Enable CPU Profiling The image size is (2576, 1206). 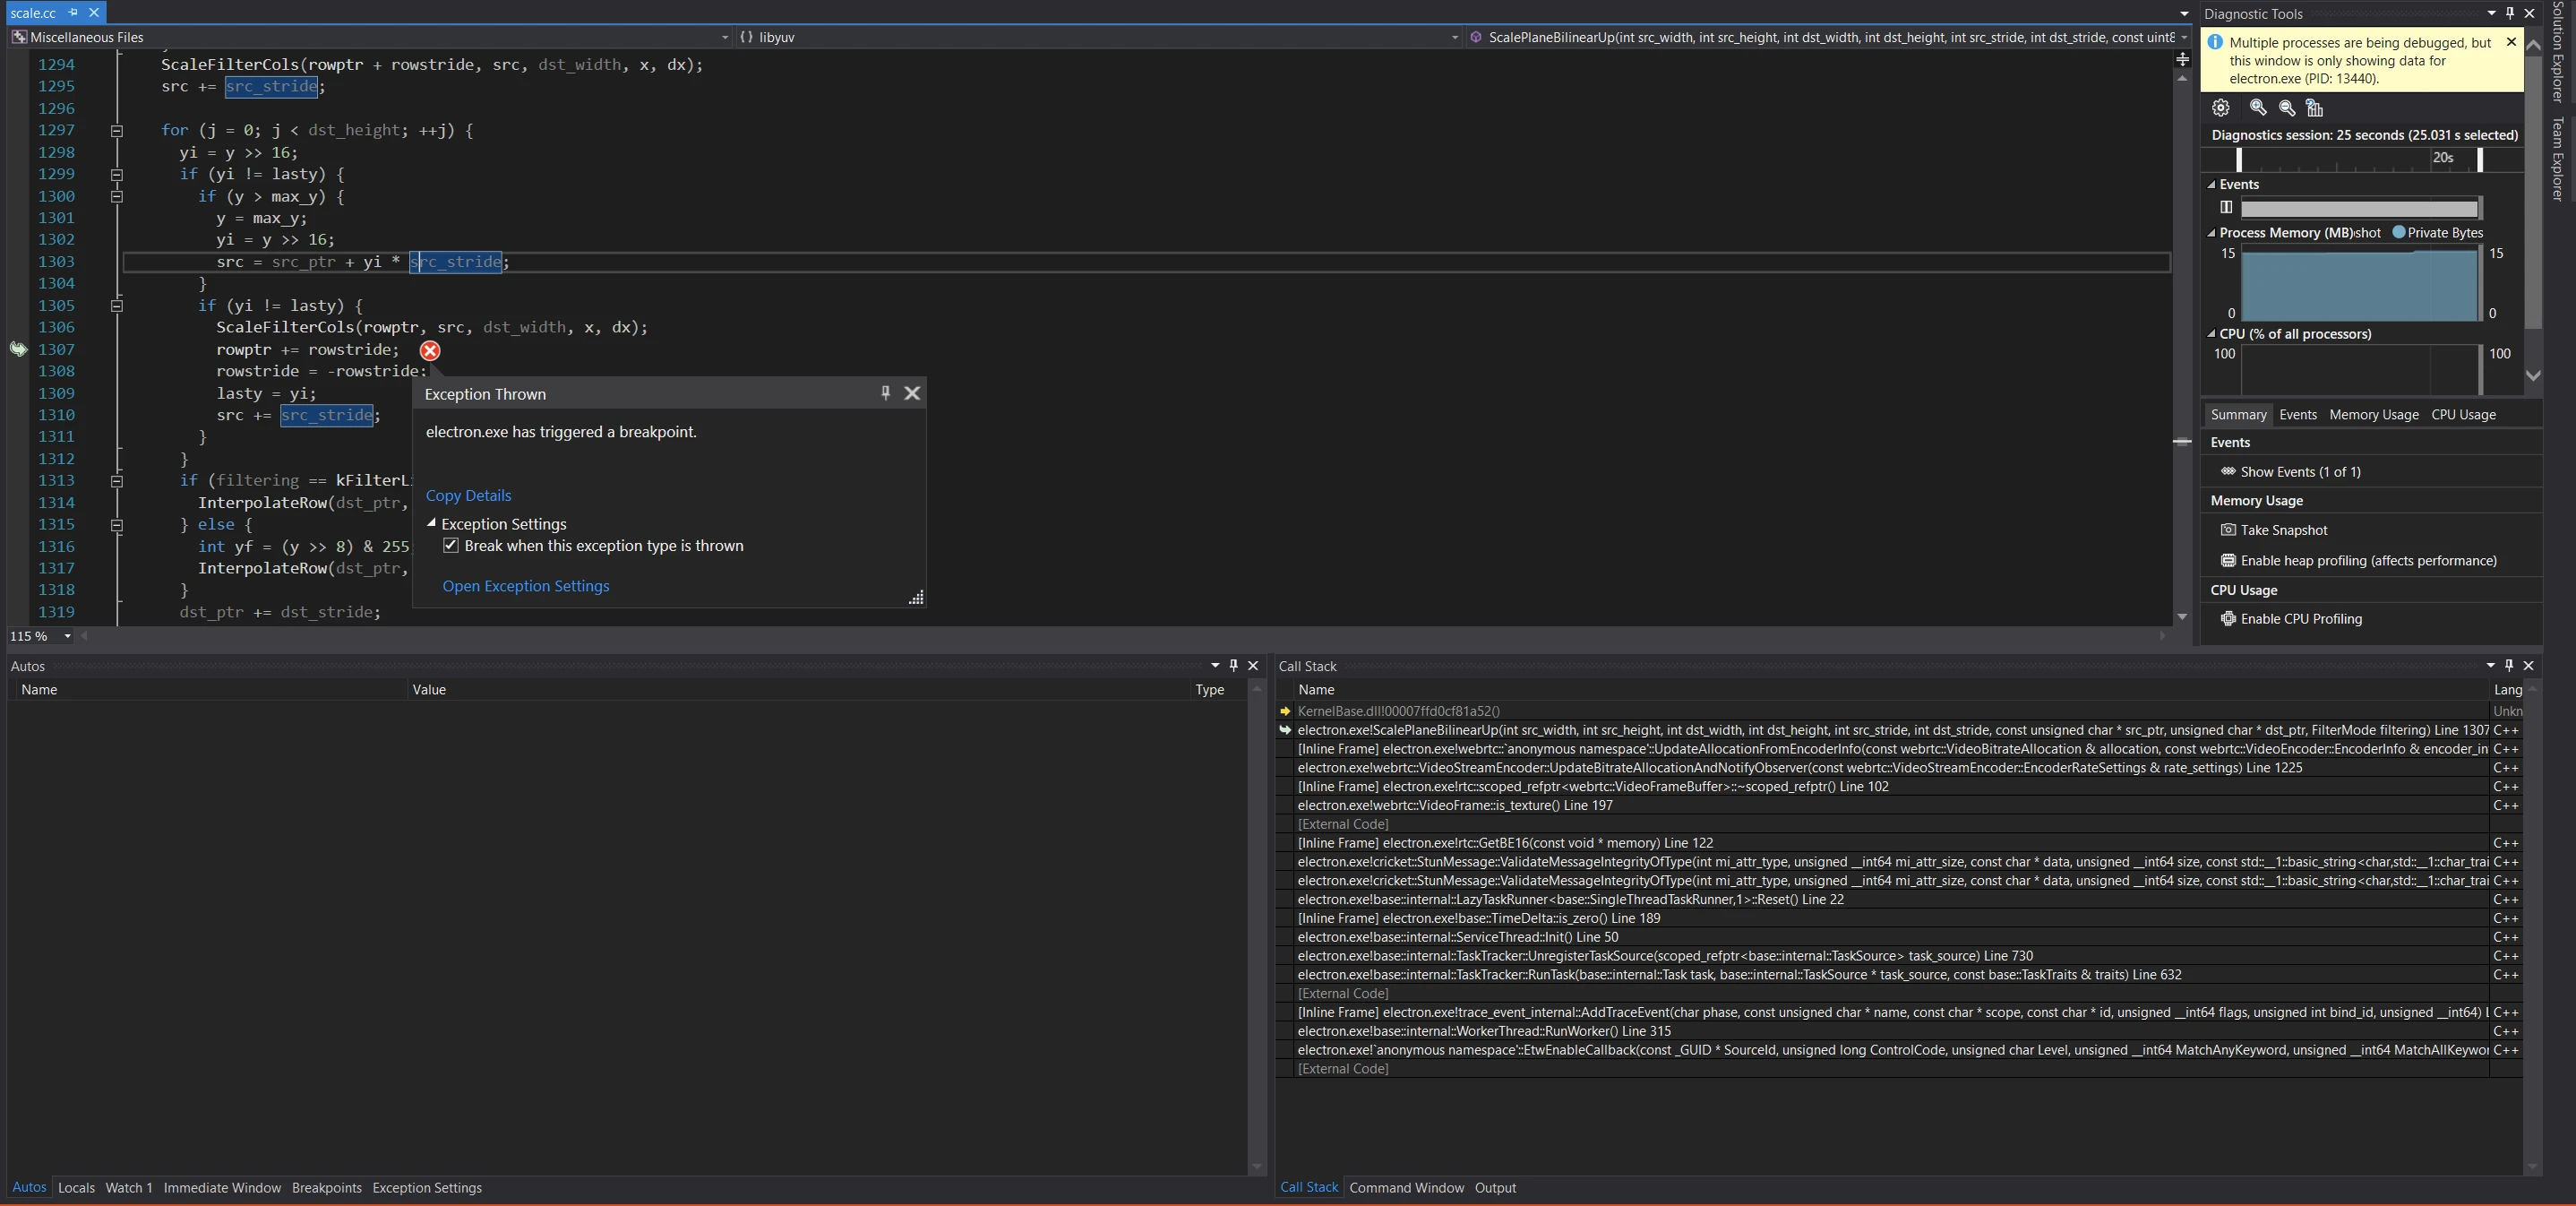(x=2300, y=618)
